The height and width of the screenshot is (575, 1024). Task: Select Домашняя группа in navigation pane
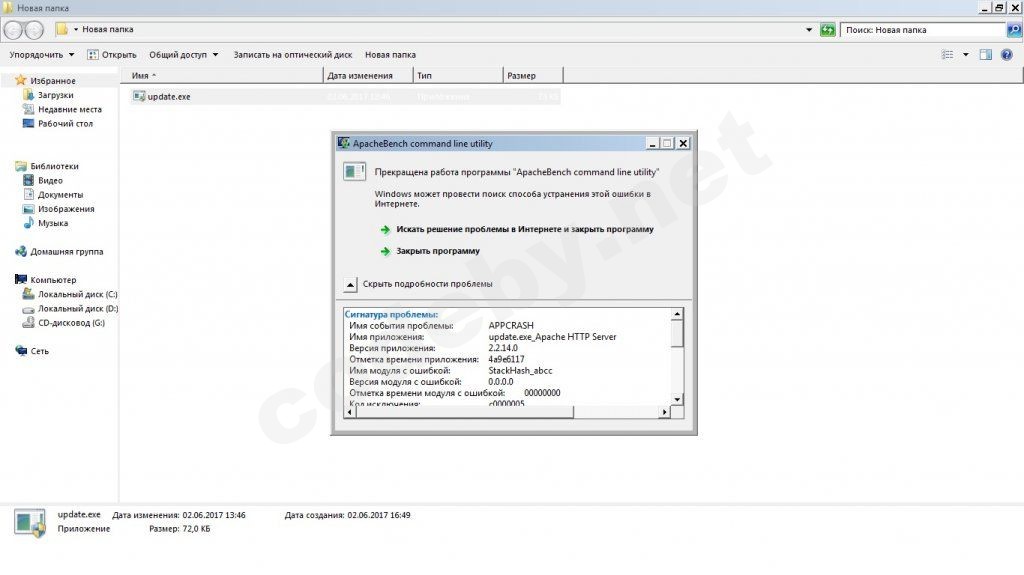pyautogui.click(x=67, y=252)
